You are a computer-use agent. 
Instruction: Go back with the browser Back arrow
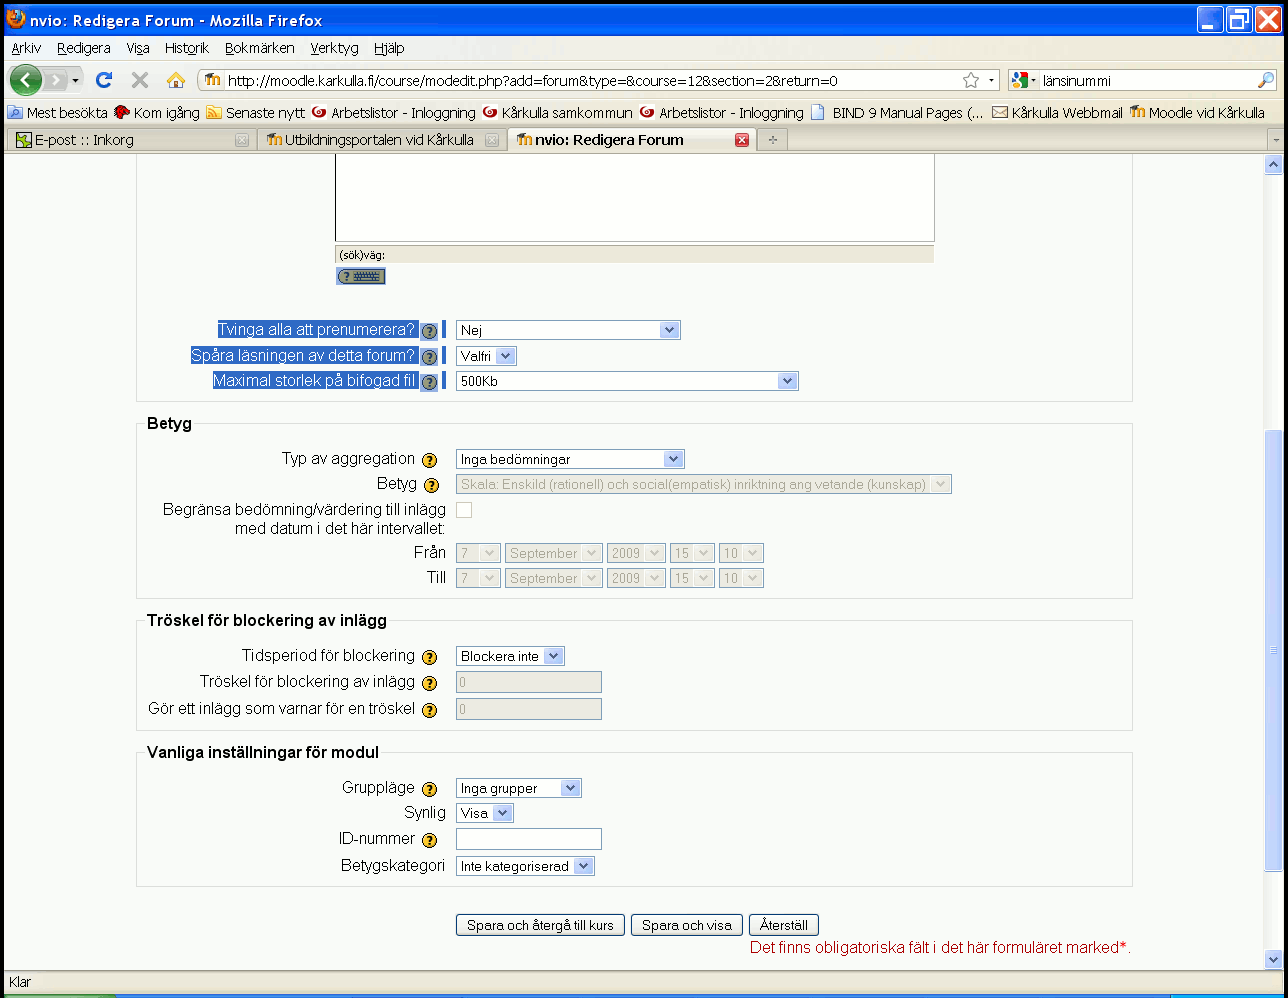tap(26, 80)
